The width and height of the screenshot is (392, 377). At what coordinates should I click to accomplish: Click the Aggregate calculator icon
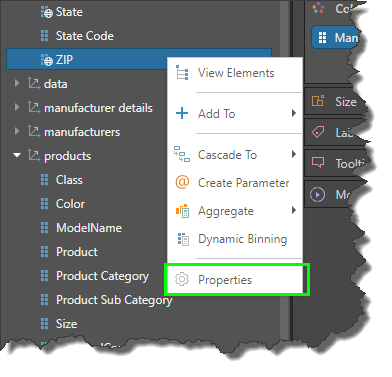coord(182,211)
